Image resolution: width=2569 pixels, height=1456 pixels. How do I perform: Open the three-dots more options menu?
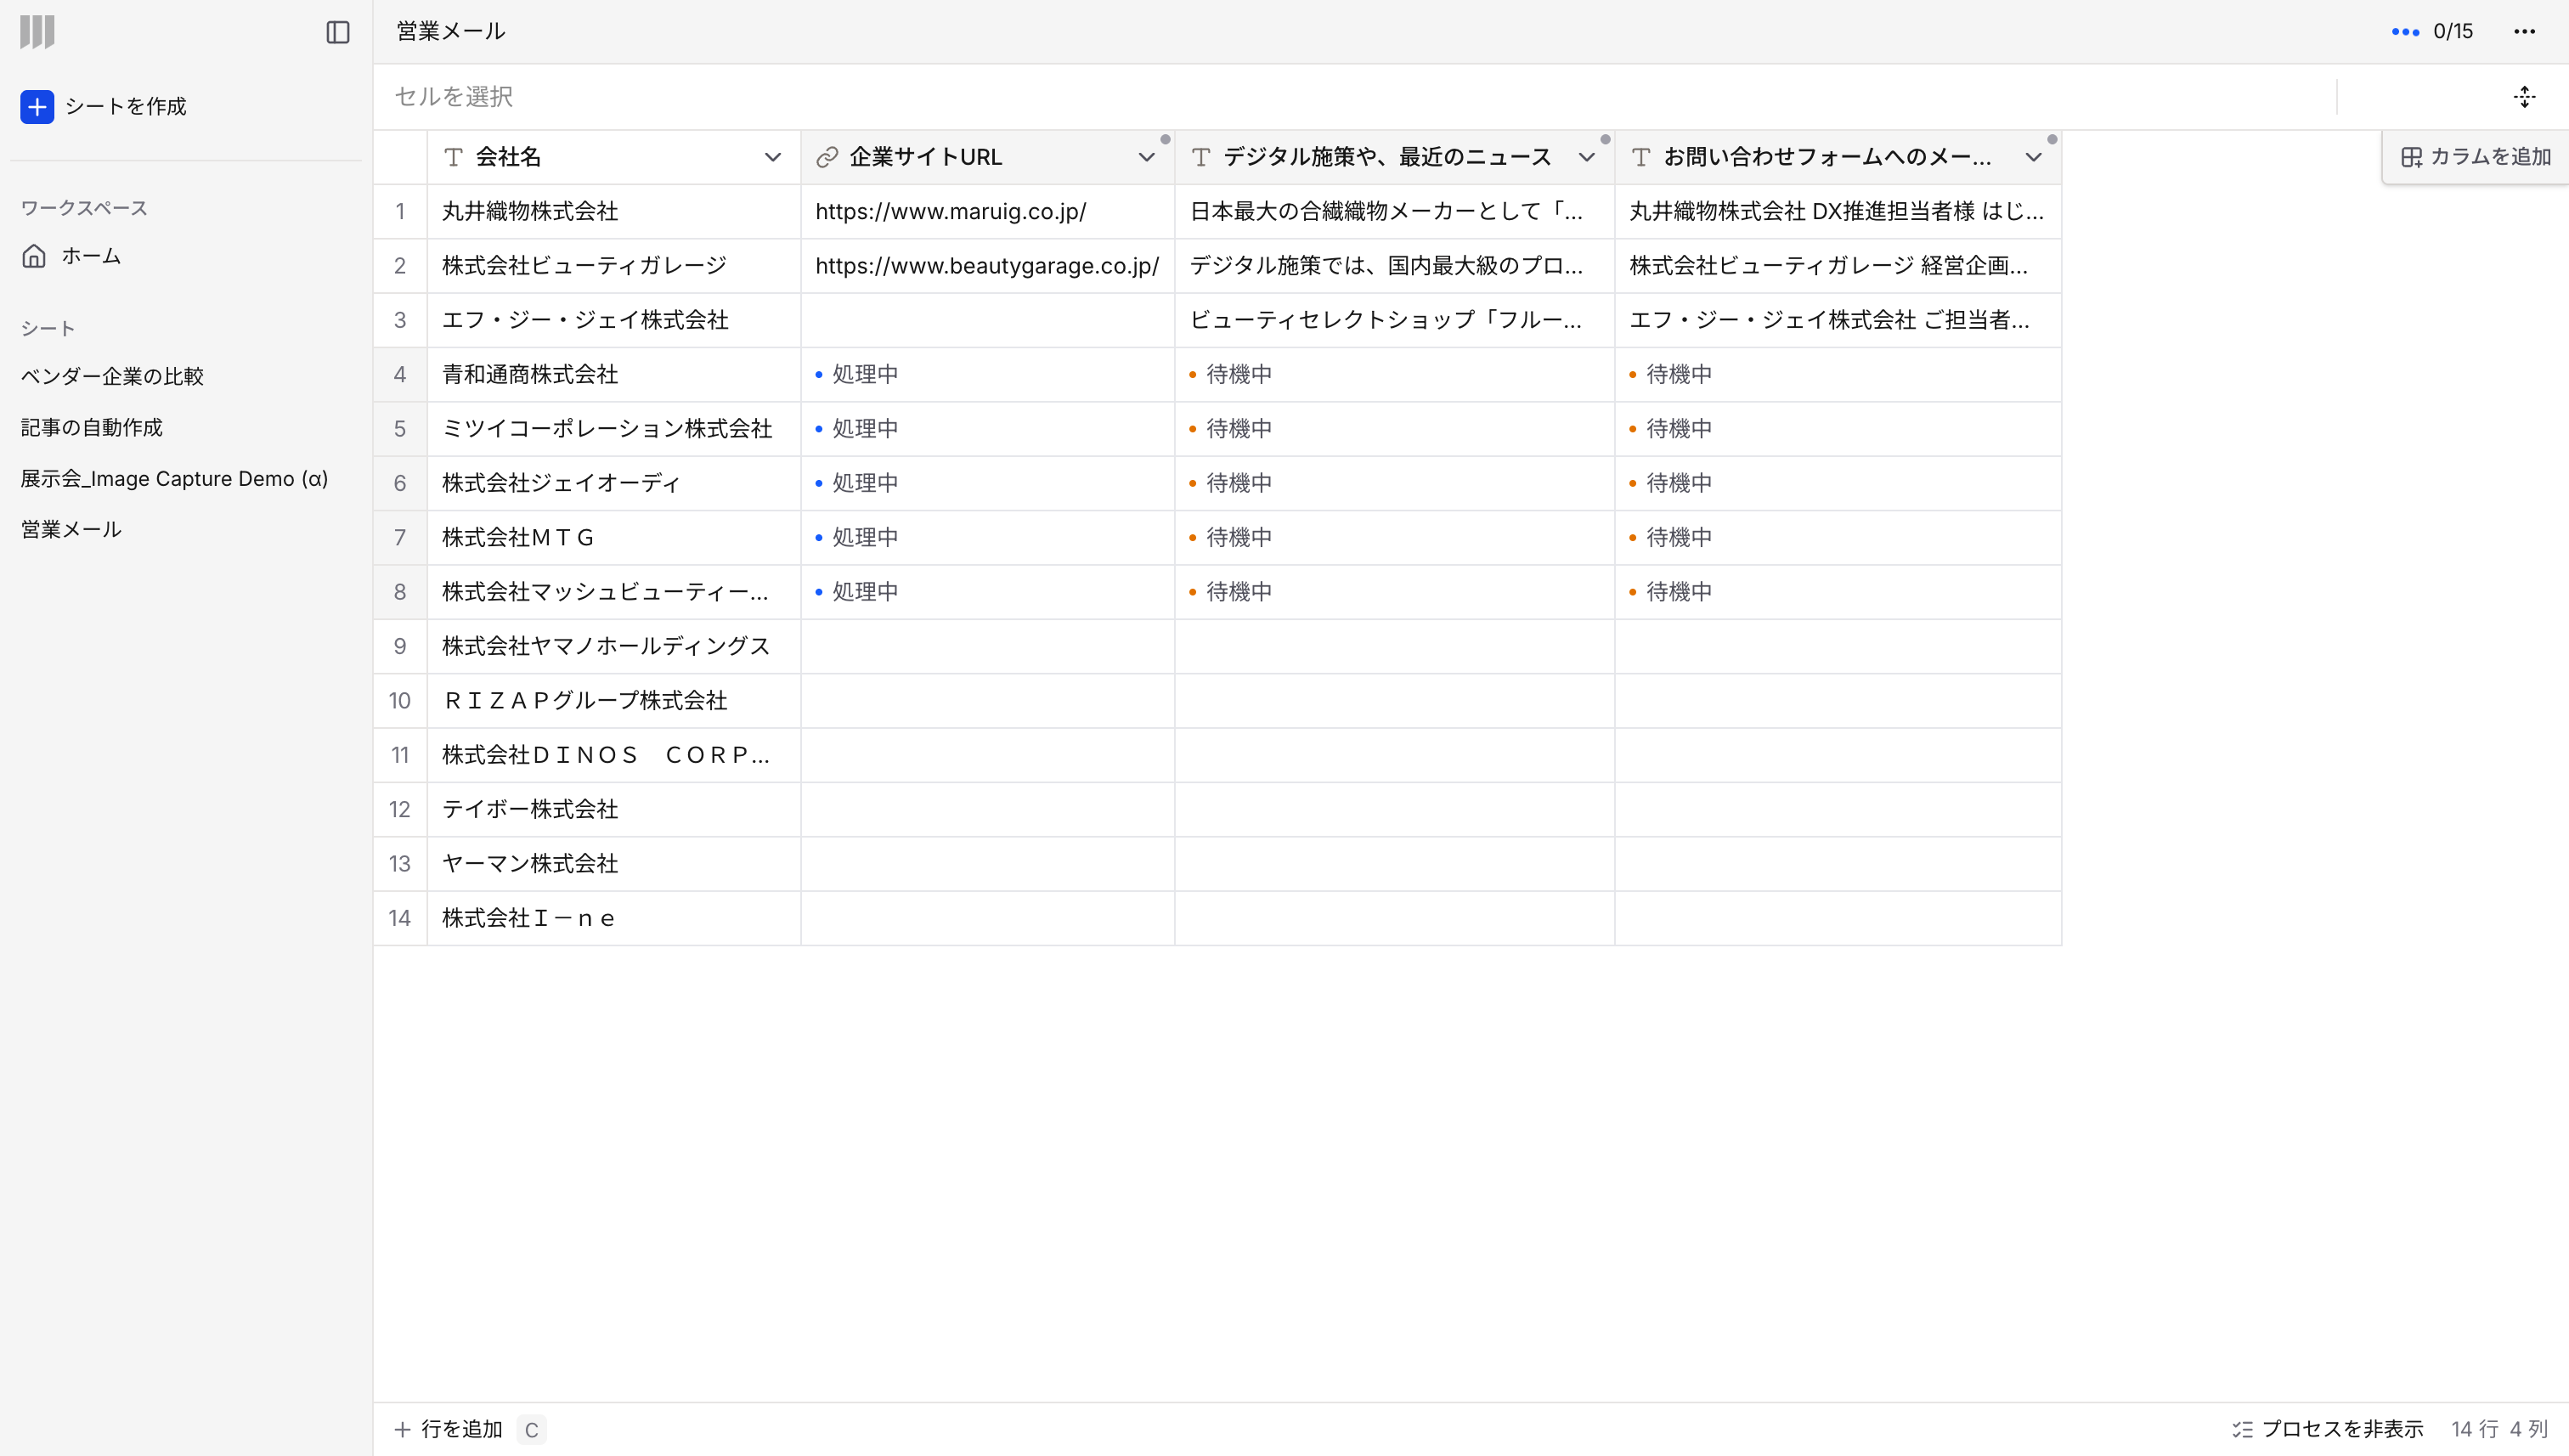coord(2524,32)
